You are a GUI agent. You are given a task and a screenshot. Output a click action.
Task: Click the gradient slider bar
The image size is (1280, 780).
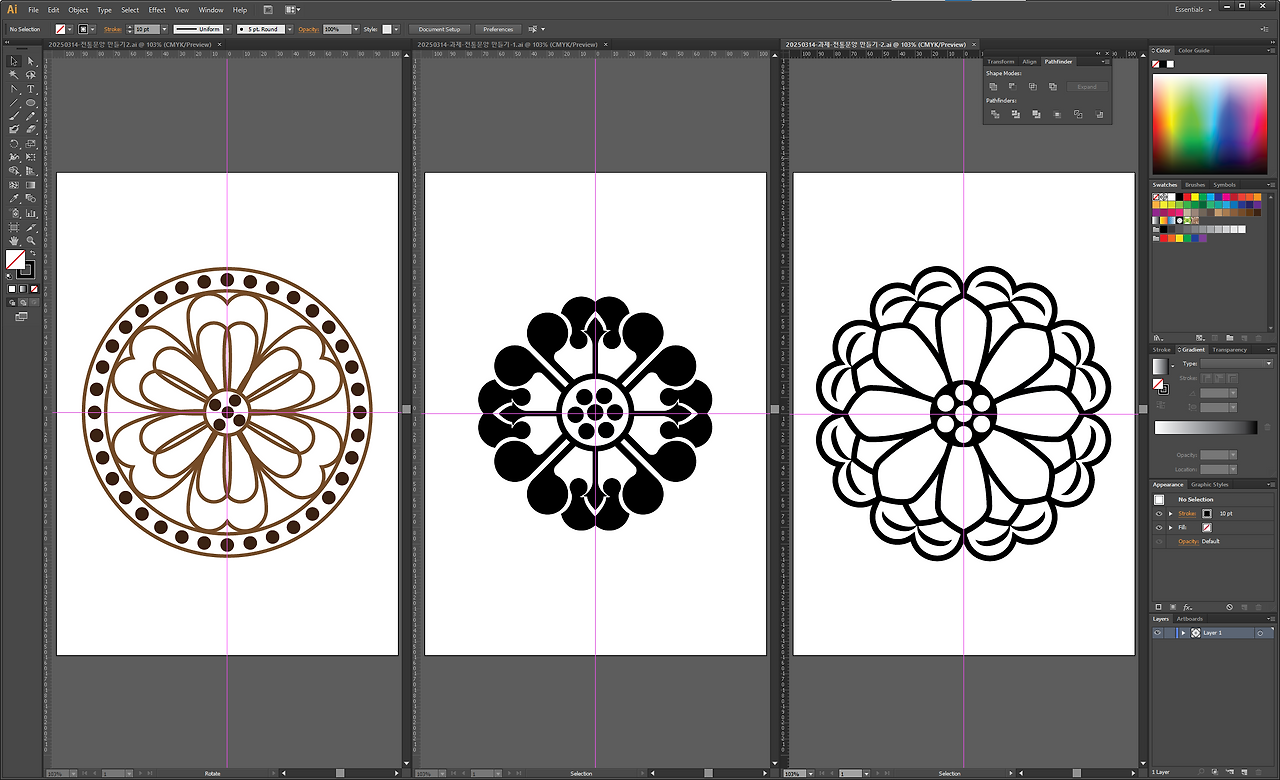click(x=1205, y=428)
